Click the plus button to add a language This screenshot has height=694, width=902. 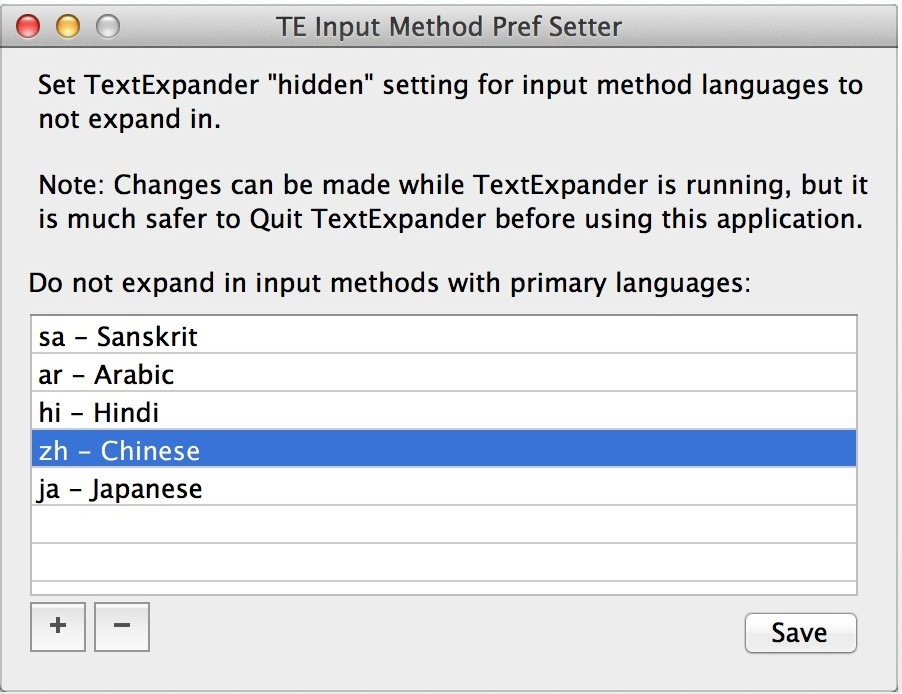(58, 627)
